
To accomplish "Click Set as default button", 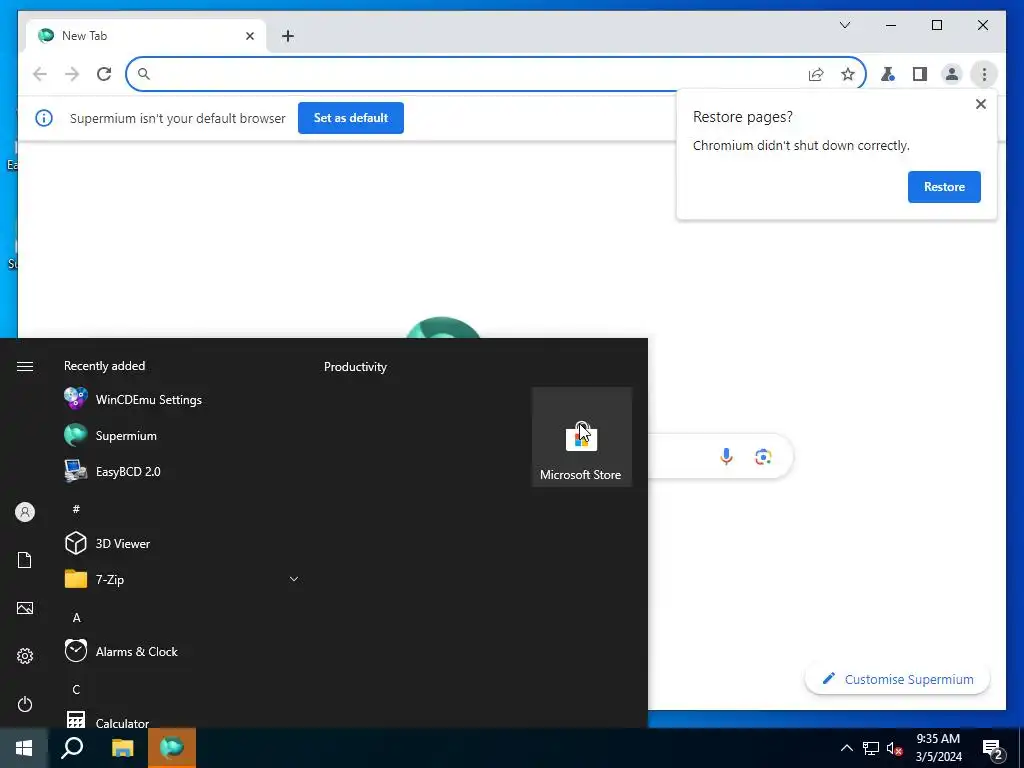I will [x=351, y=118].
